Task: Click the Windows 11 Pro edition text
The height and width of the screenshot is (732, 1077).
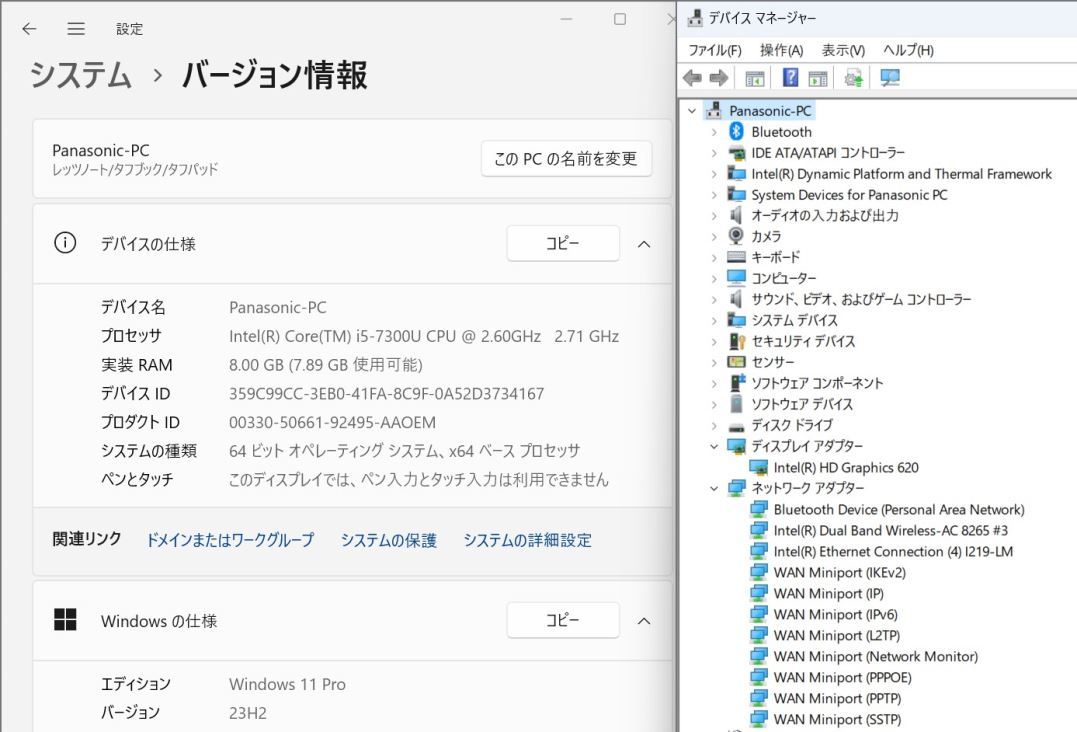Action: [287, 684]
